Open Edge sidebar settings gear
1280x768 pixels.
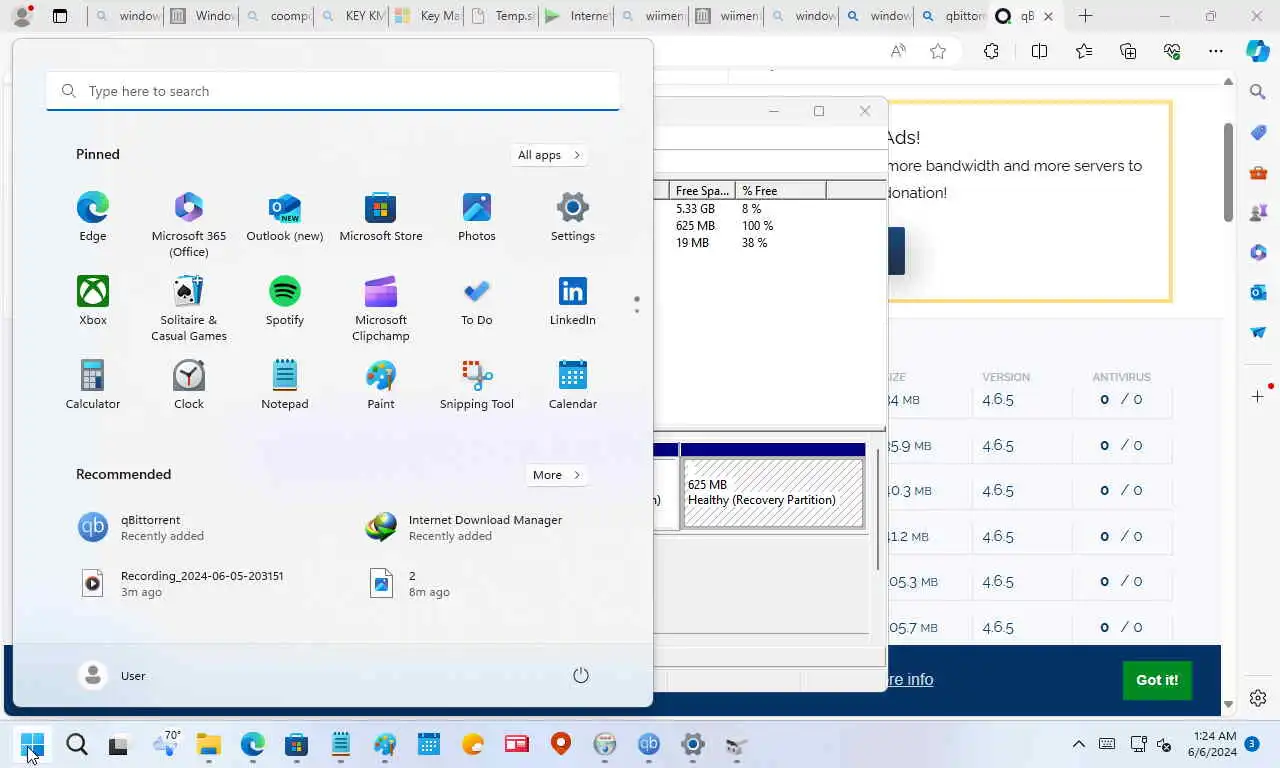(1258, 698)
